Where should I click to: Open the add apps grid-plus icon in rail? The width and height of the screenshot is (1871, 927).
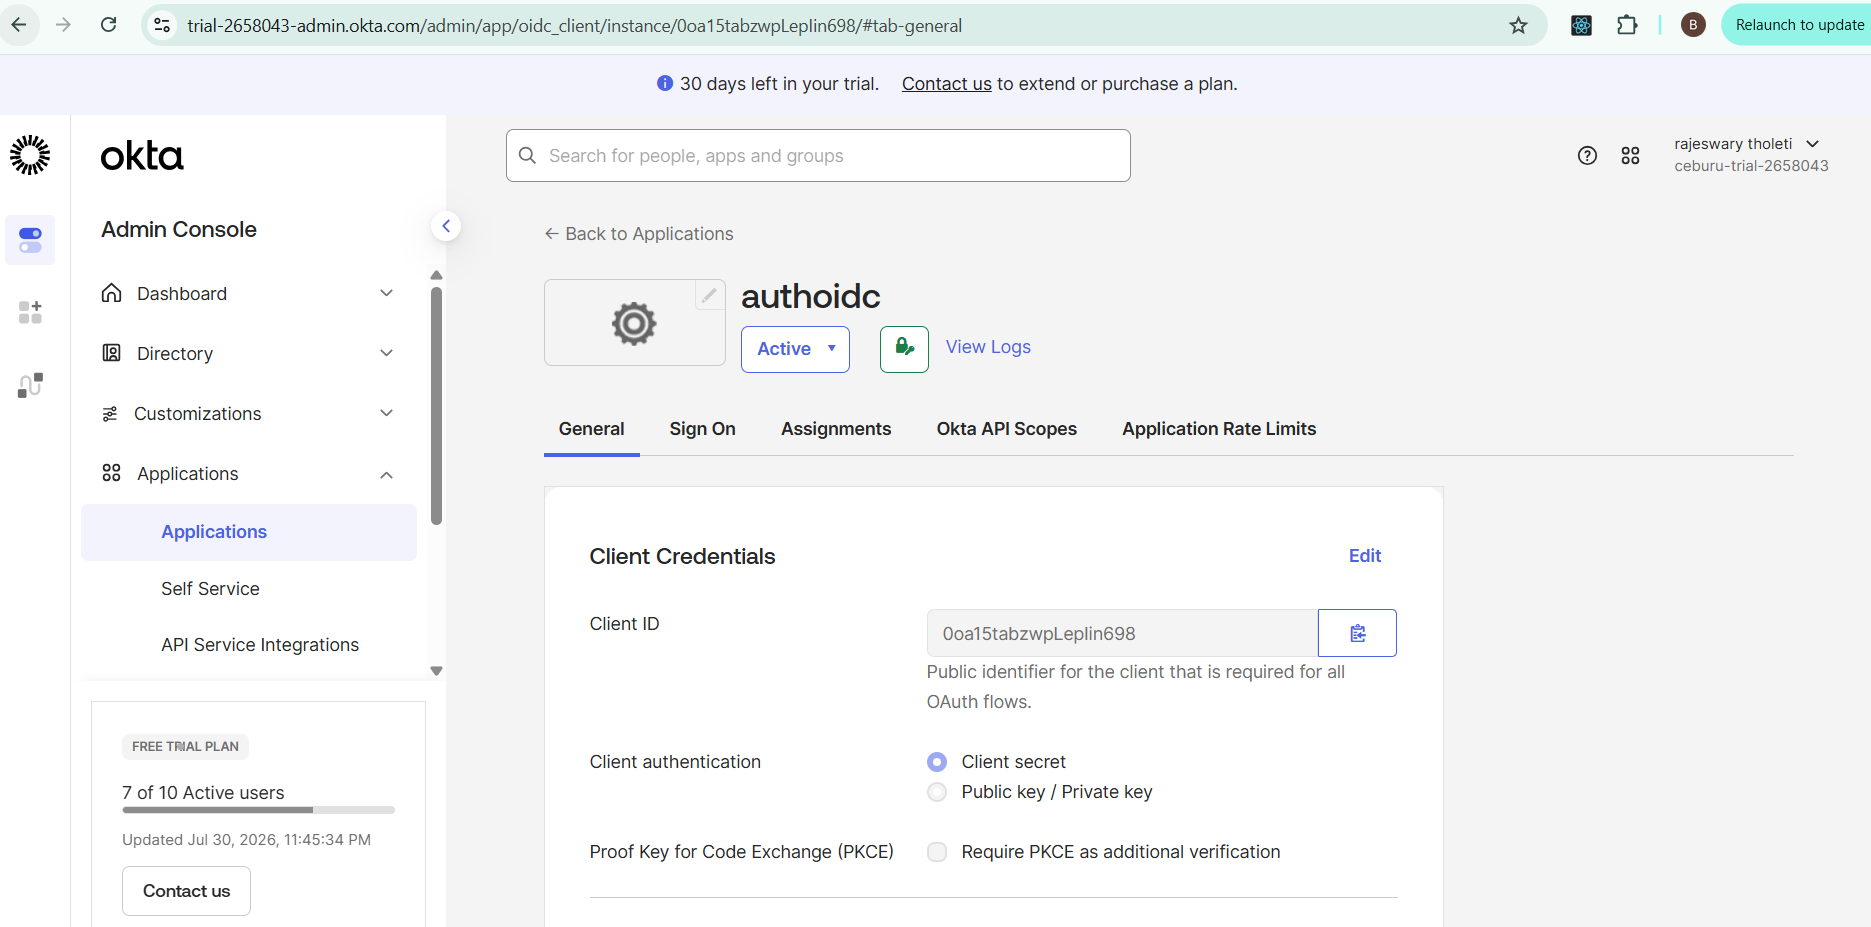click(30, 312)
